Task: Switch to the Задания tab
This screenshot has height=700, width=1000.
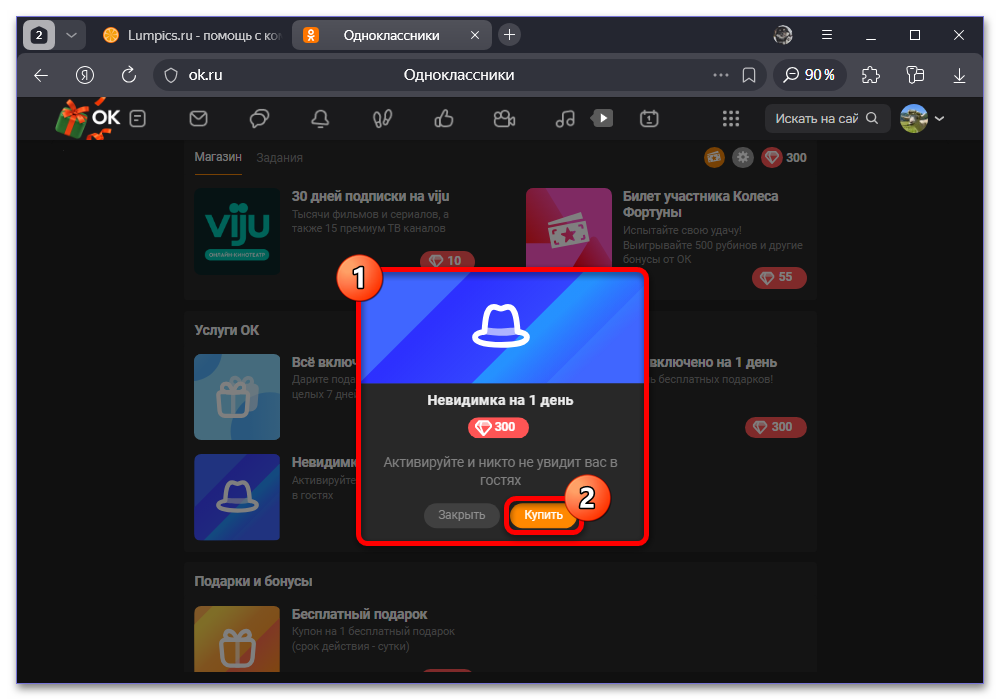Action: (279, 157)
